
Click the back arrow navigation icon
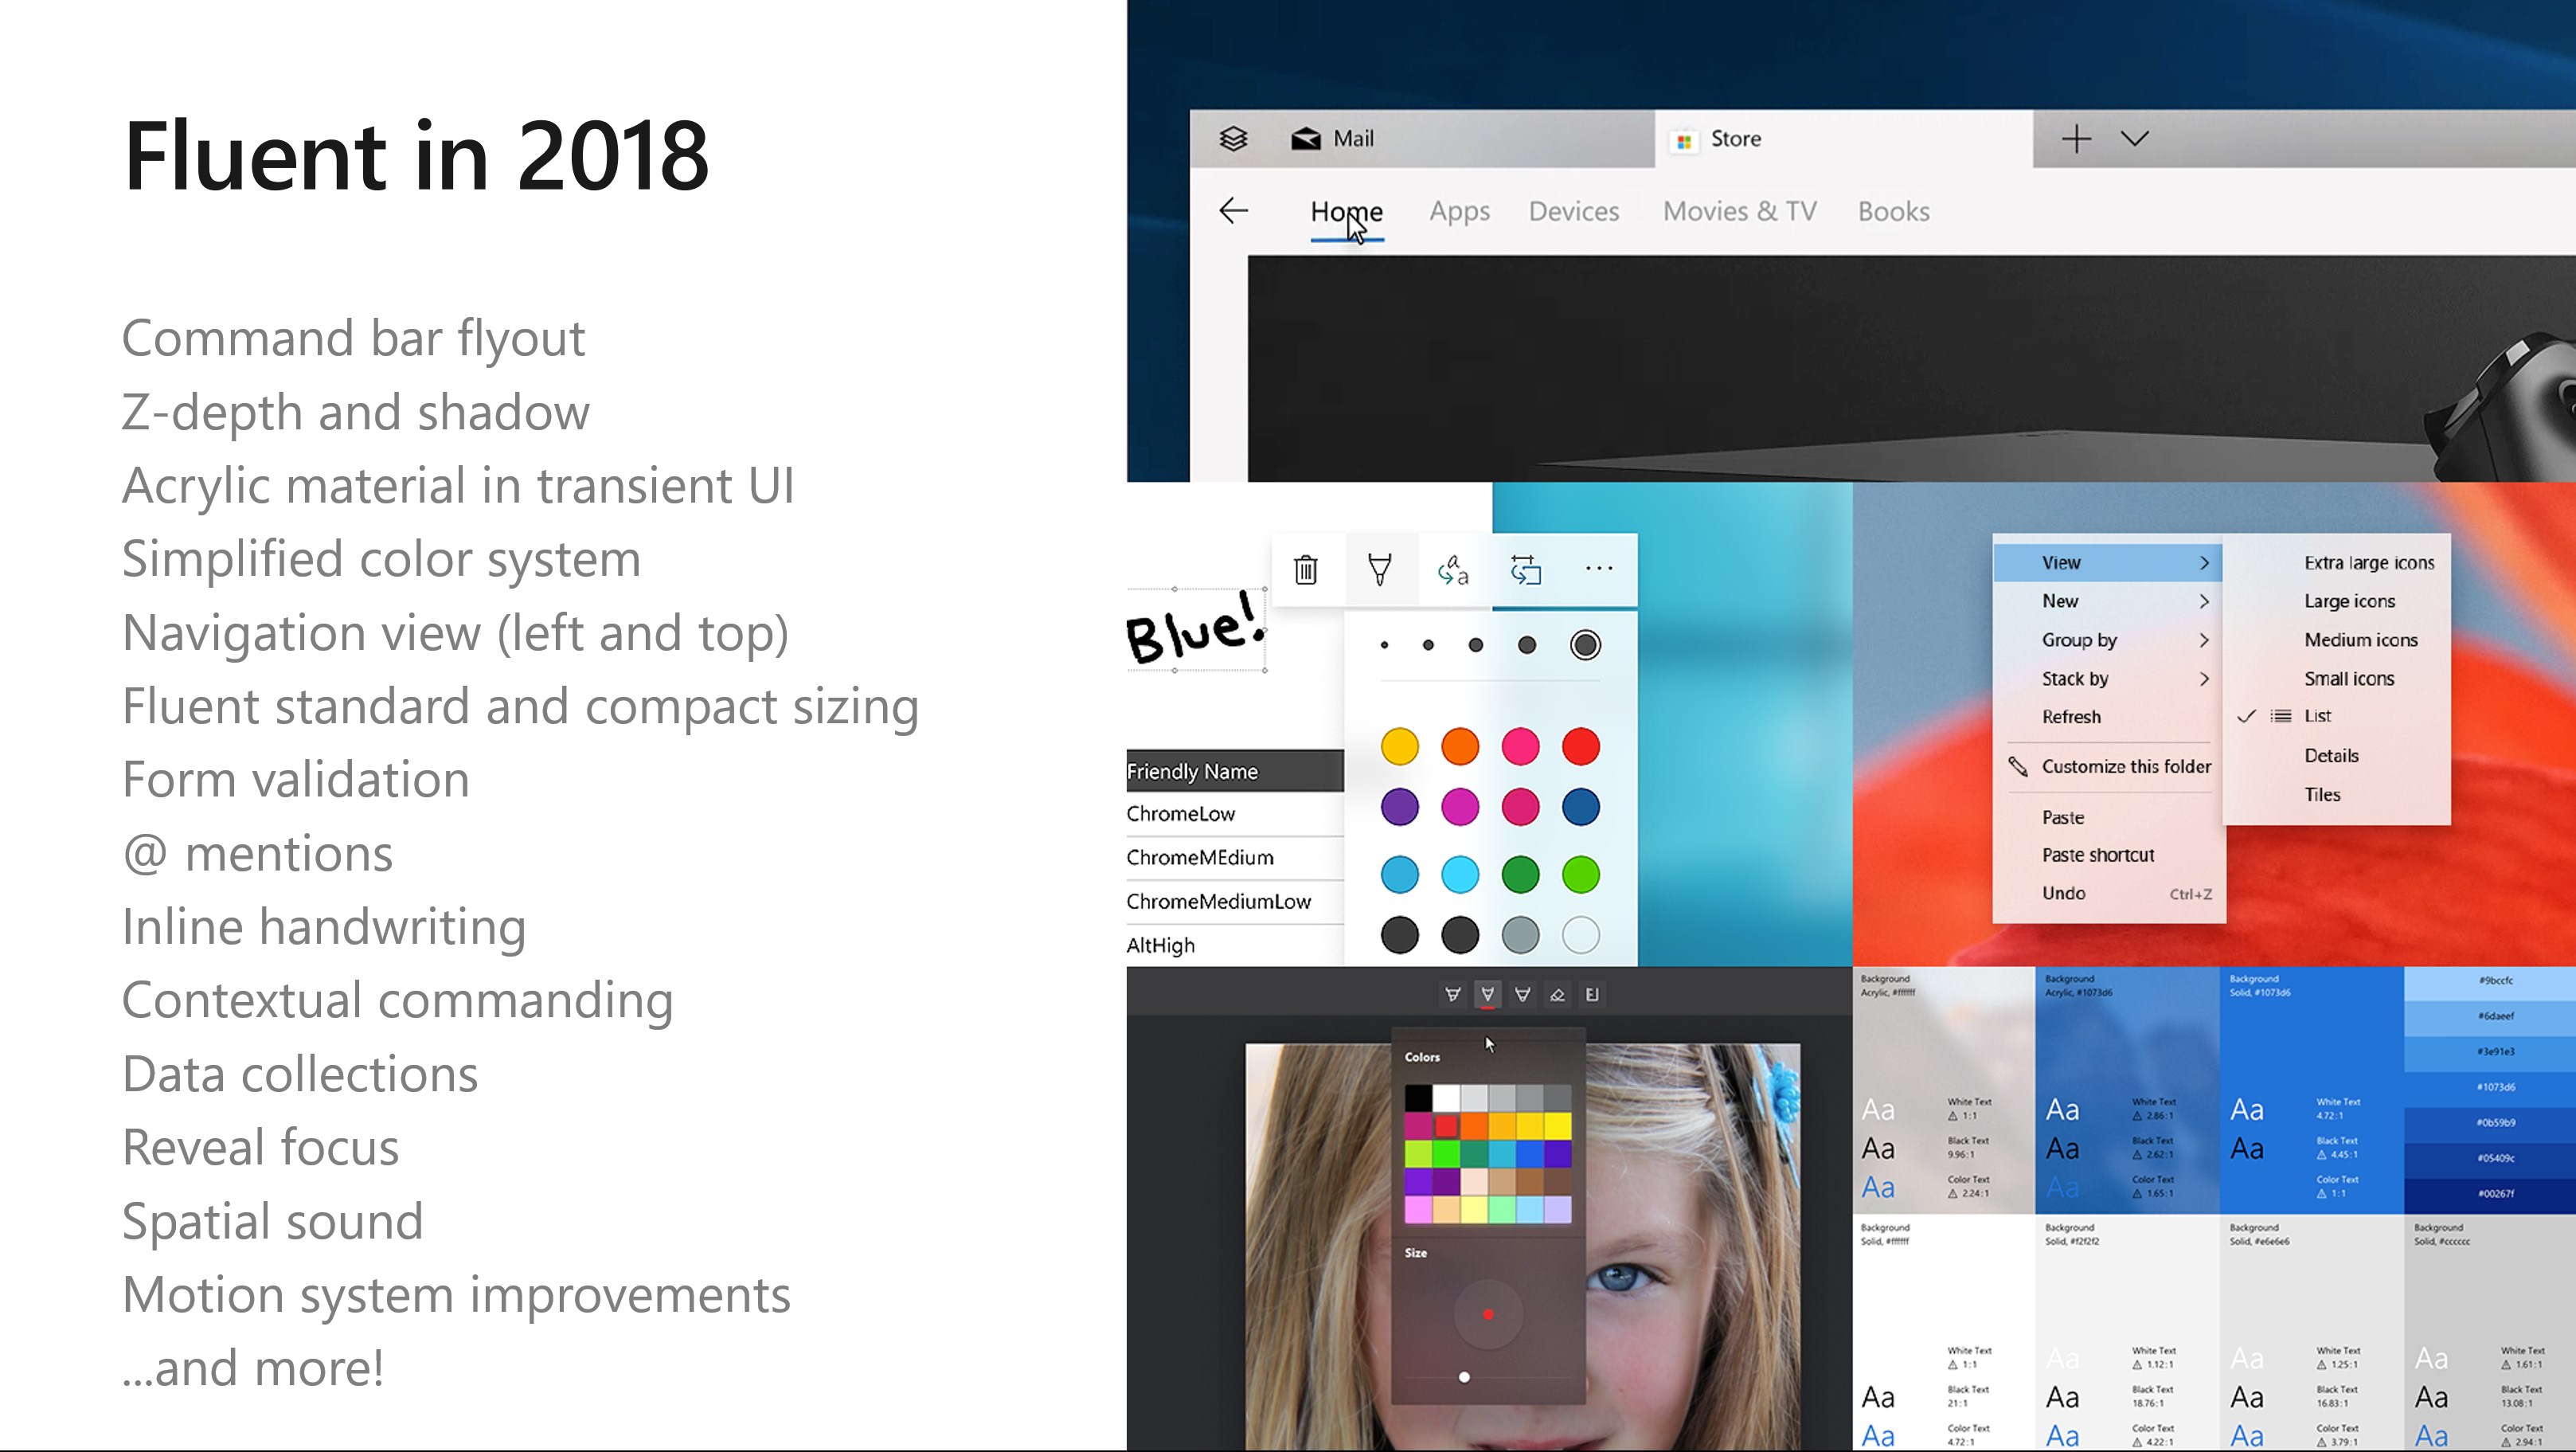tap(1233, 211)
